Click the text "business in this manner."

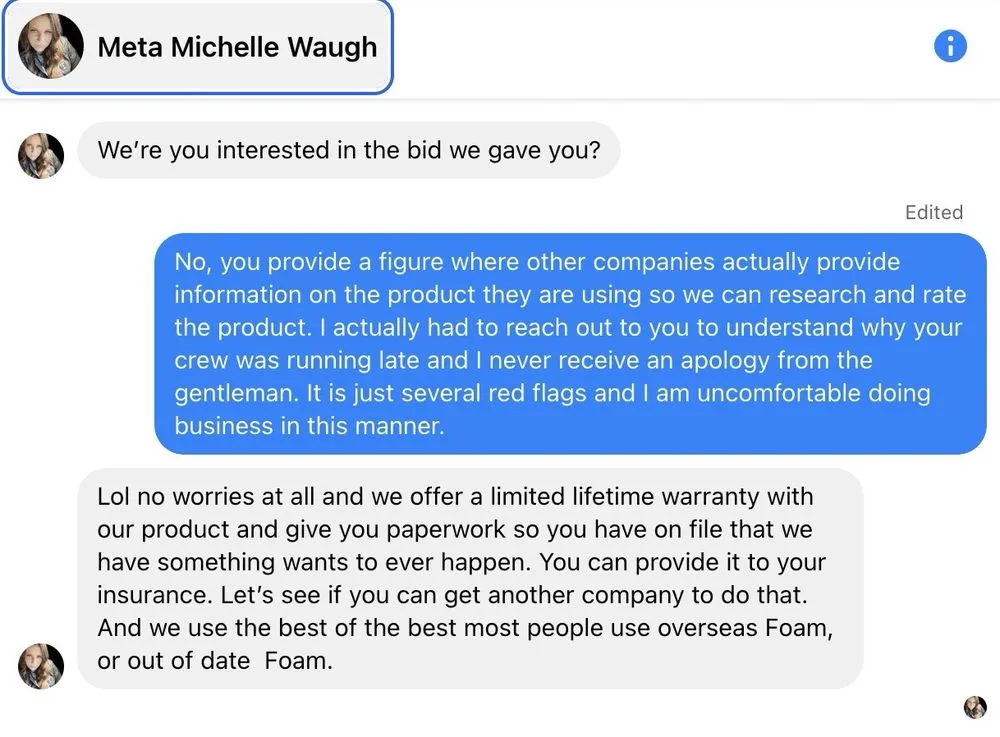click(309, 425)
